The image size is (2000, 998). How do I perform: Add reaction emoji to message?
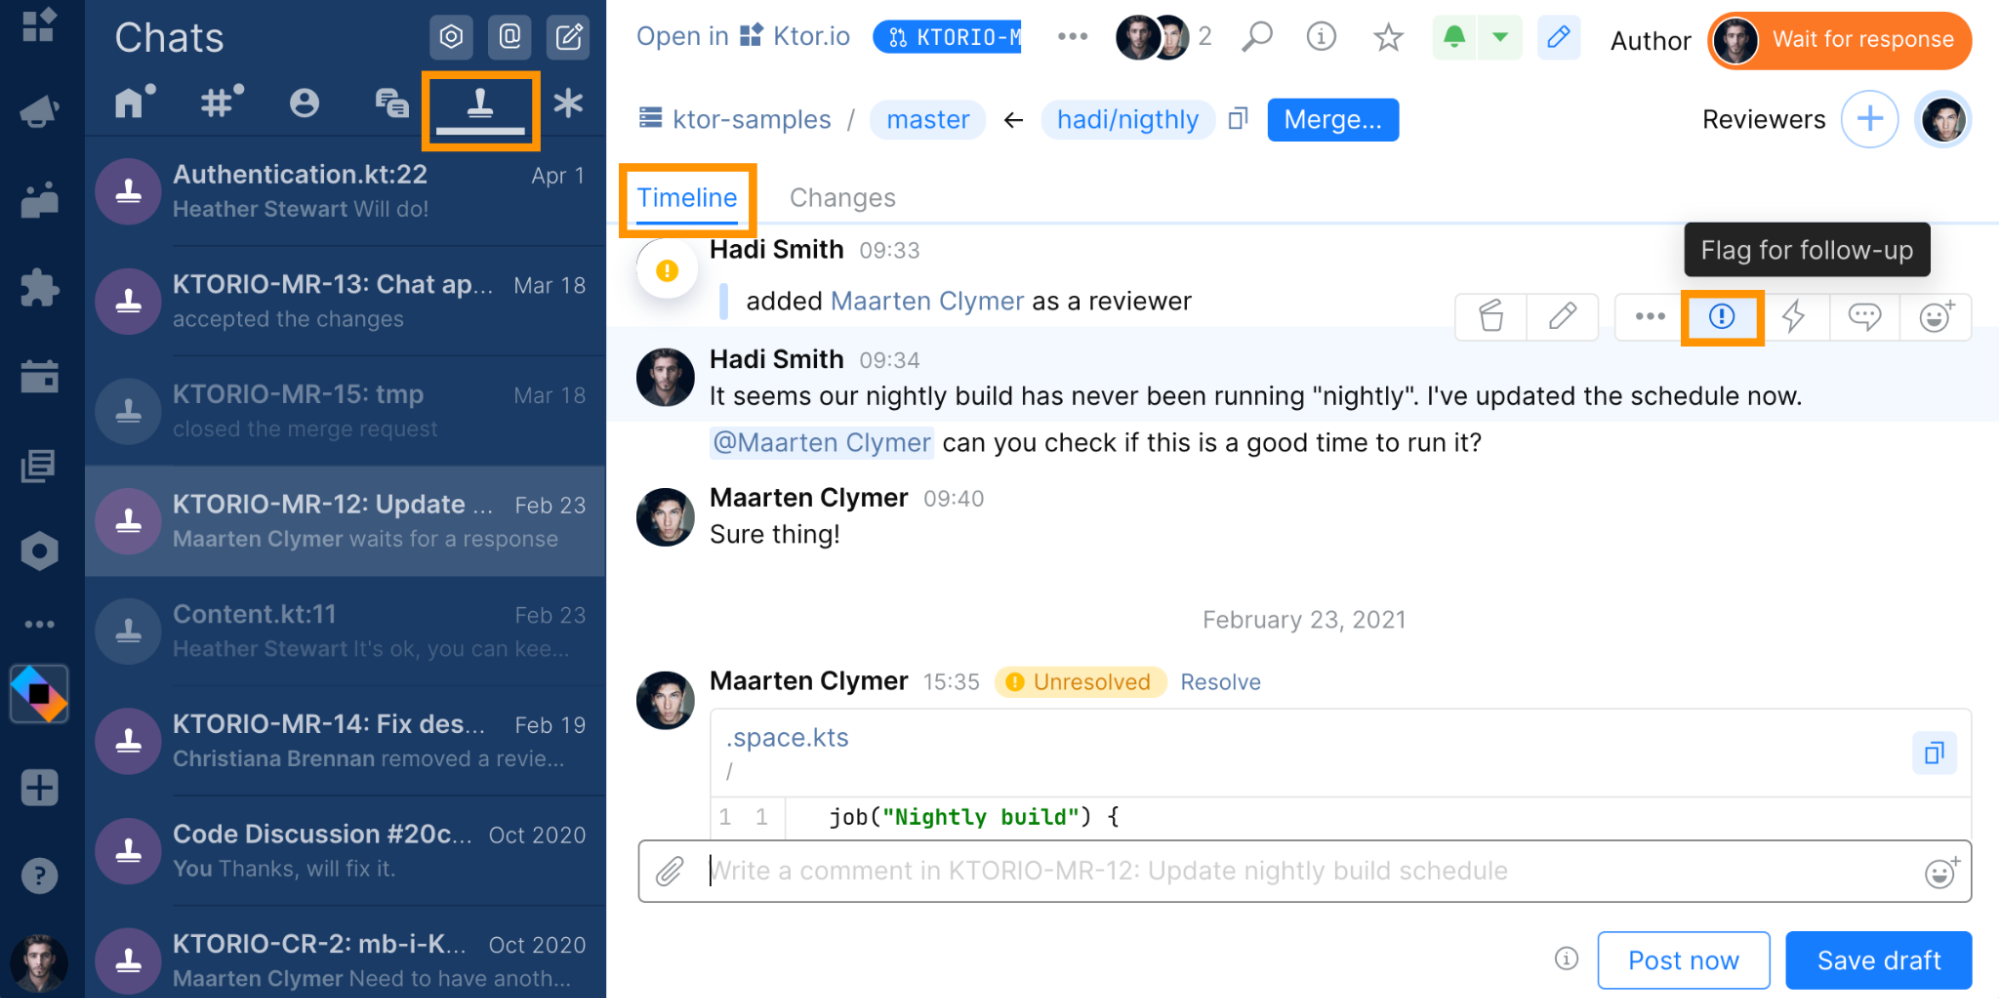[x=1936, y=317]
